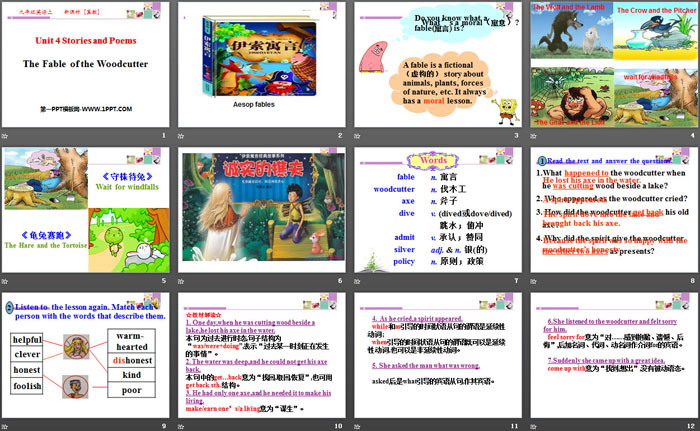Click the star icon under slide 9
700x431 pixels.
(5, 426)
